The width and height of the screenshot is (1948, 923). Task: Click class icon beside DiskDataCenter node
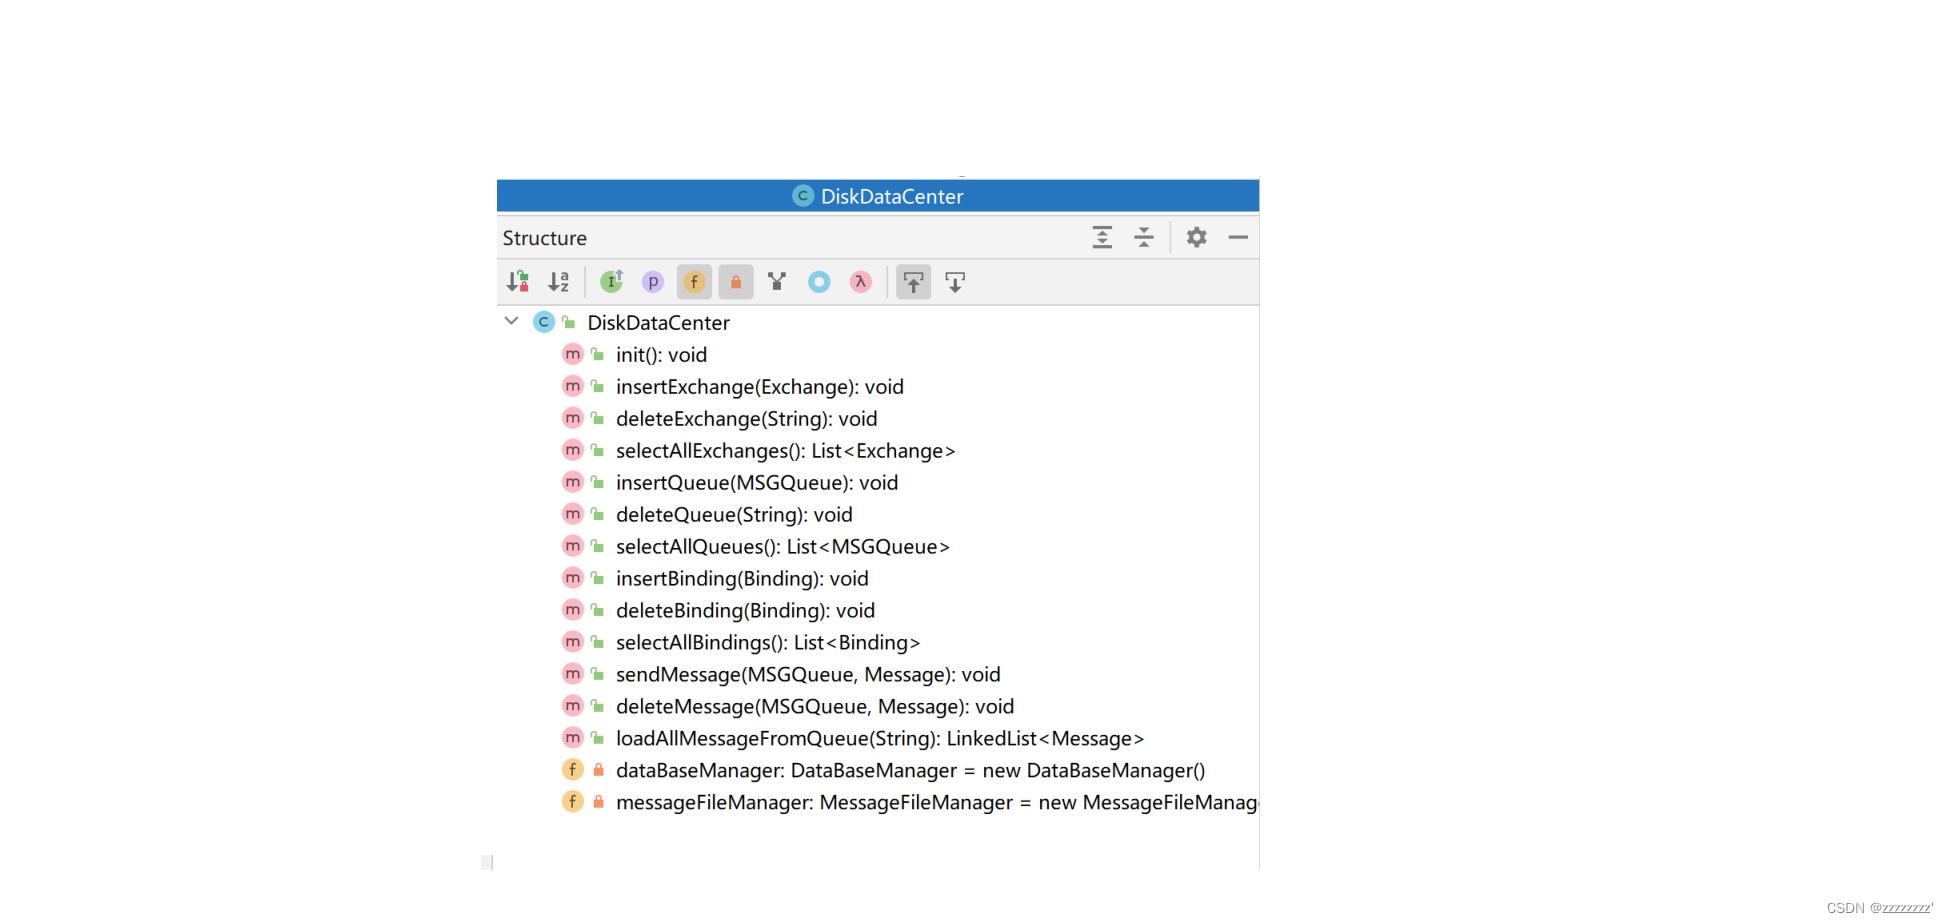point(544,322)
